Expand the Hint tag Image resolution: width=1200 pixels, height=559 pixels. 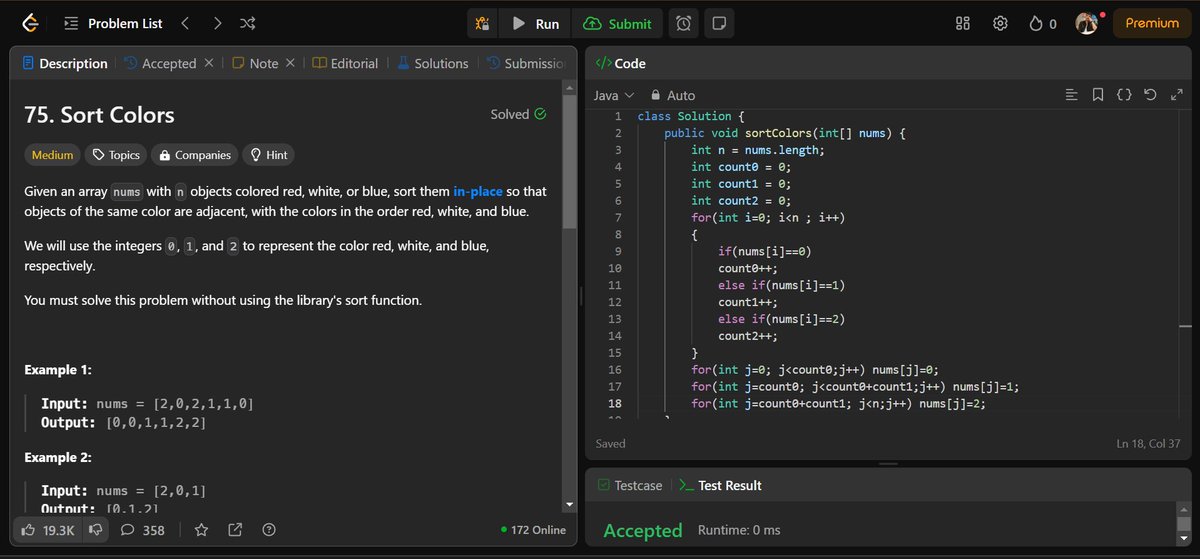(x=269, y=155)
